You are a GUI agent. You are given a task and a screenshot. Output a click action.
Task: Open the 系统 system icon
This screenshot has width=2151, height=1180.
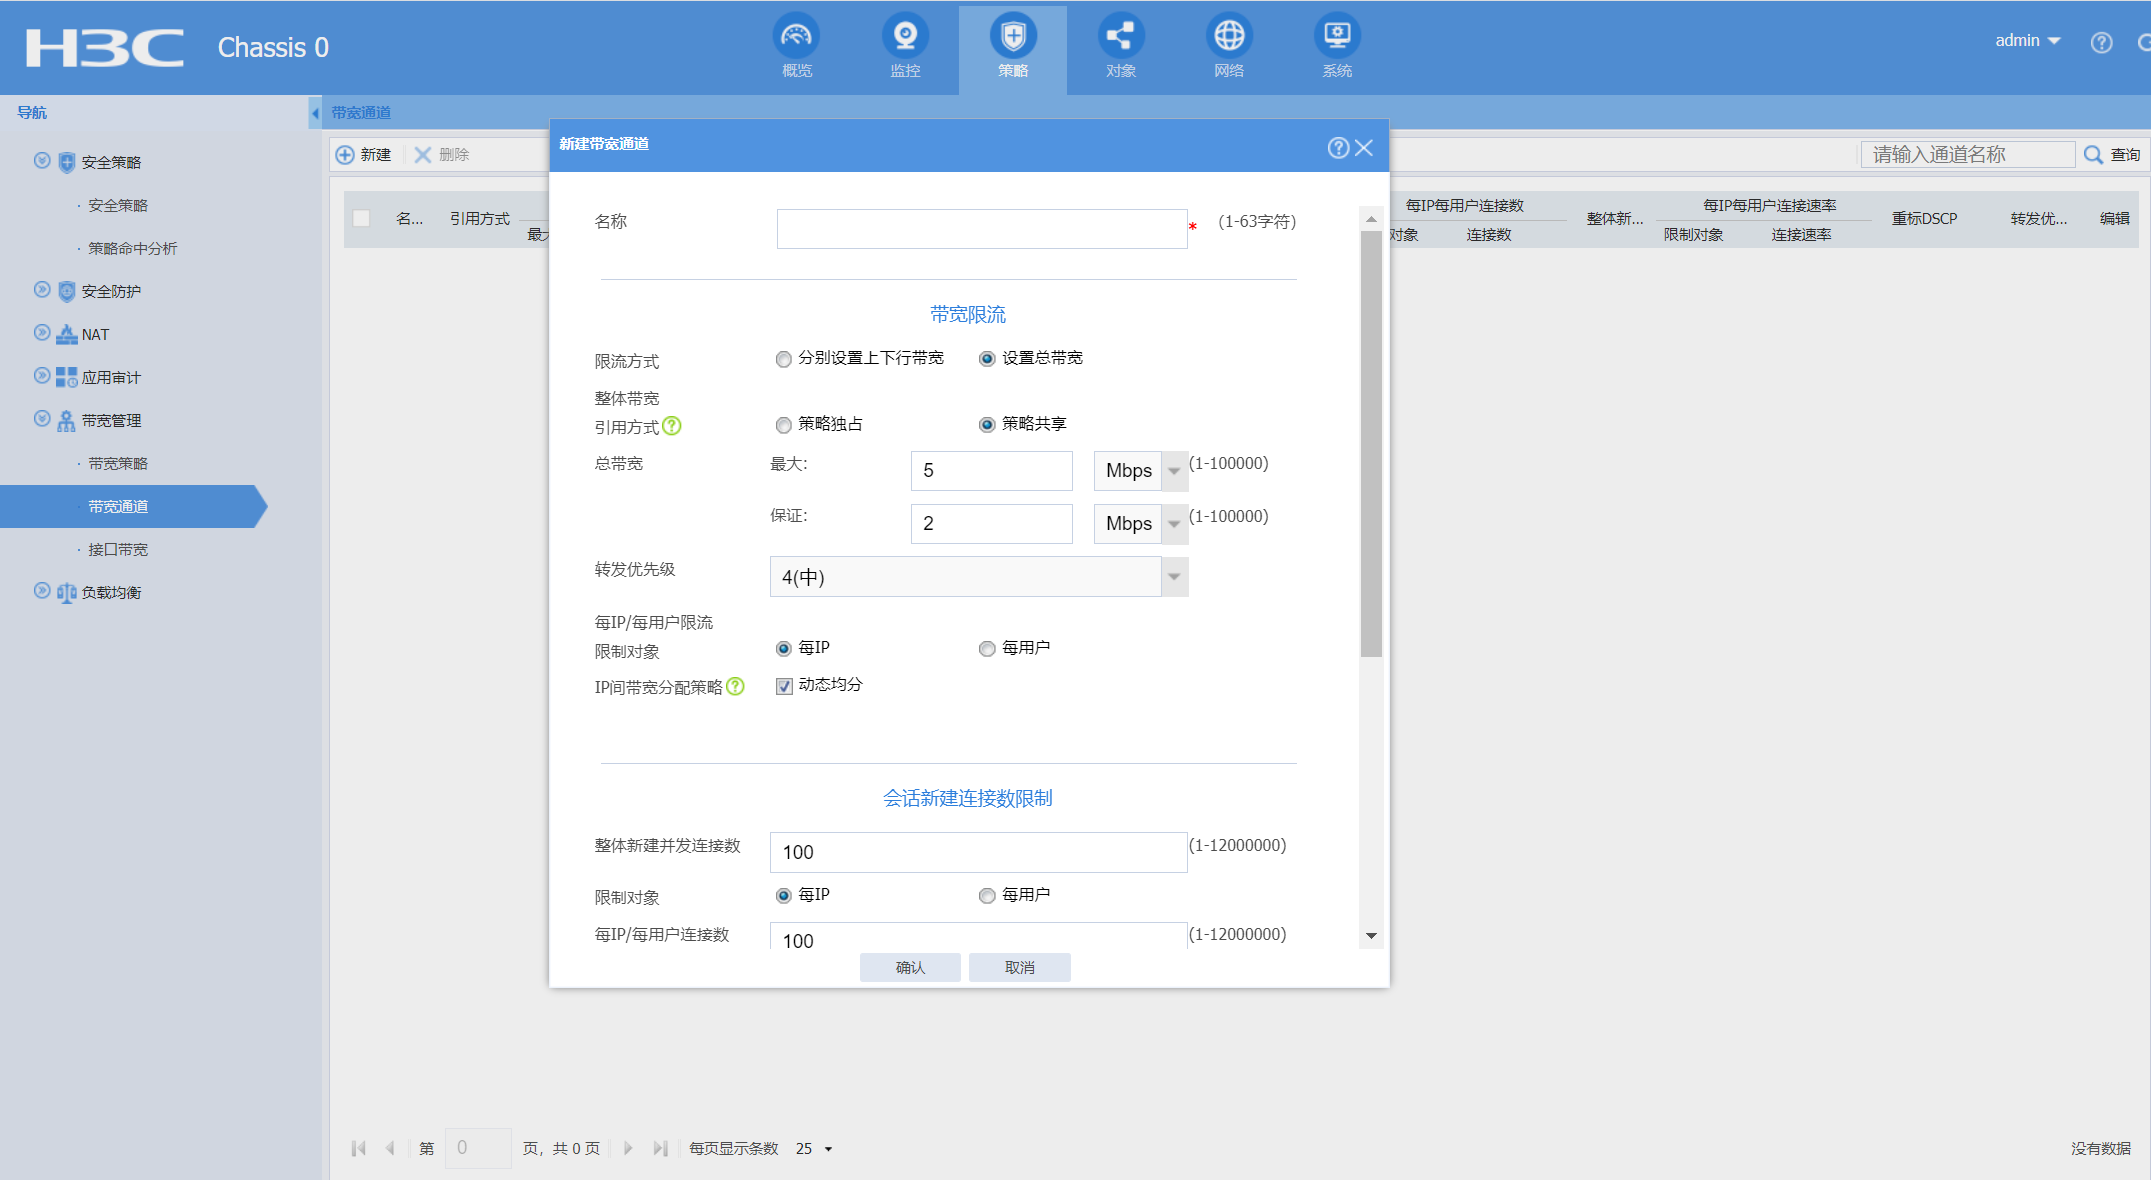point(1336,37)
